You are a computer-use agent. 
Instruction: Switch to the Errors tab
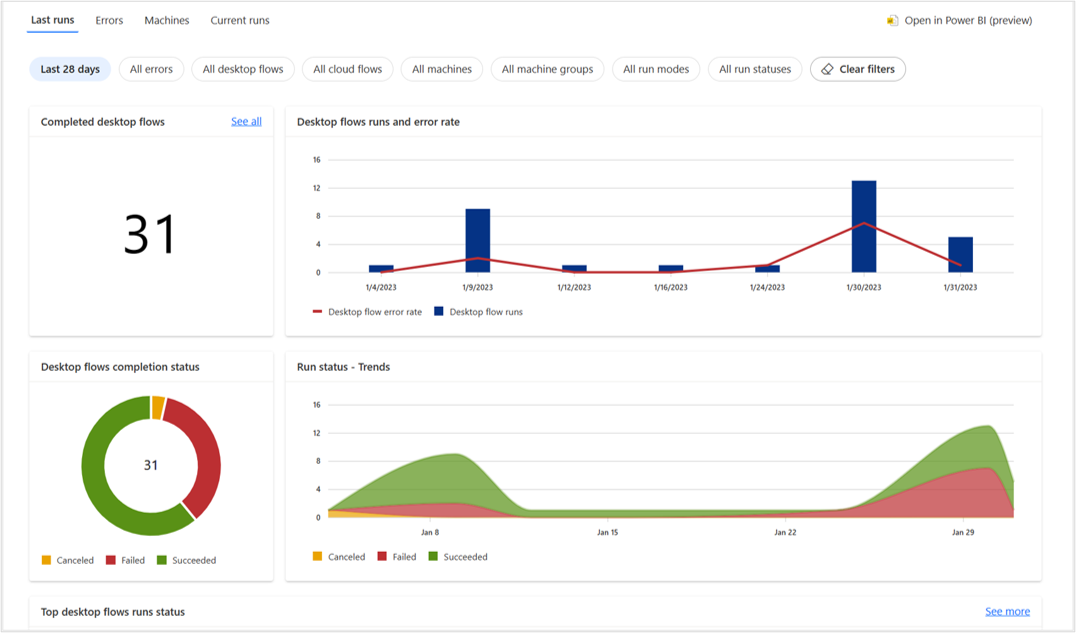click(x=109, y=20)
